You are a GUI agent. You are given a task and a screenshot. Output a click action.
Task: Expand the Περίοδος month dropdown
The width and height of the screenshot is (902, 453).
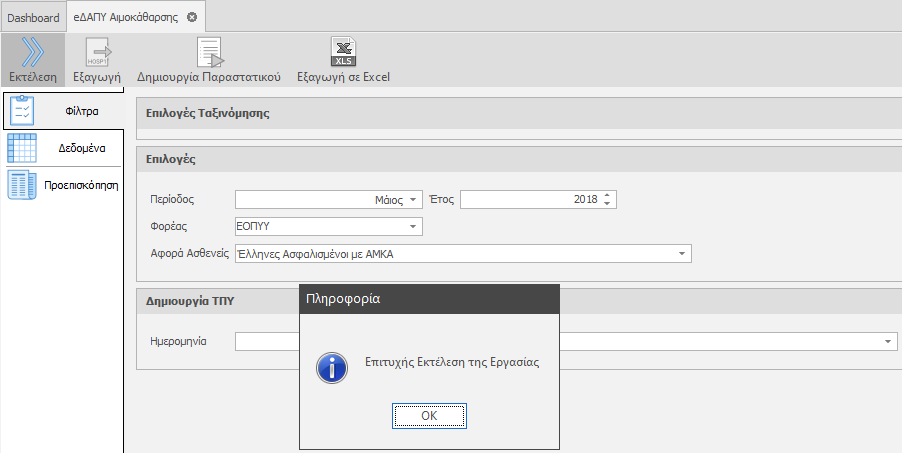click(415, 200)
